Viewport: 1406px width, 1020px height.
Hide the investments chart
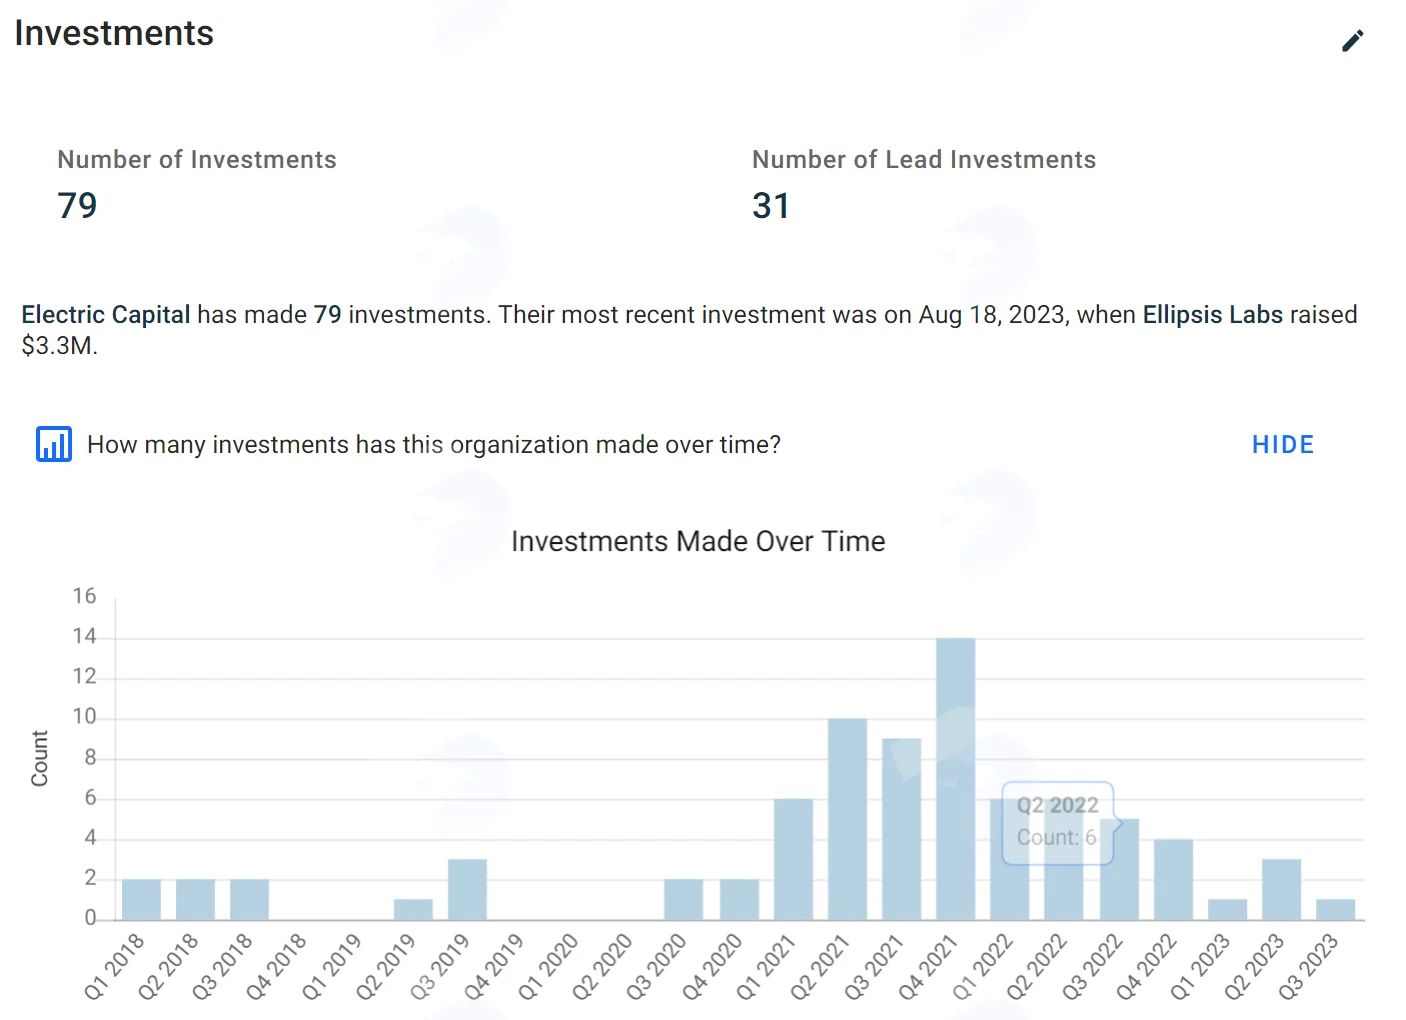point(1283,444)
